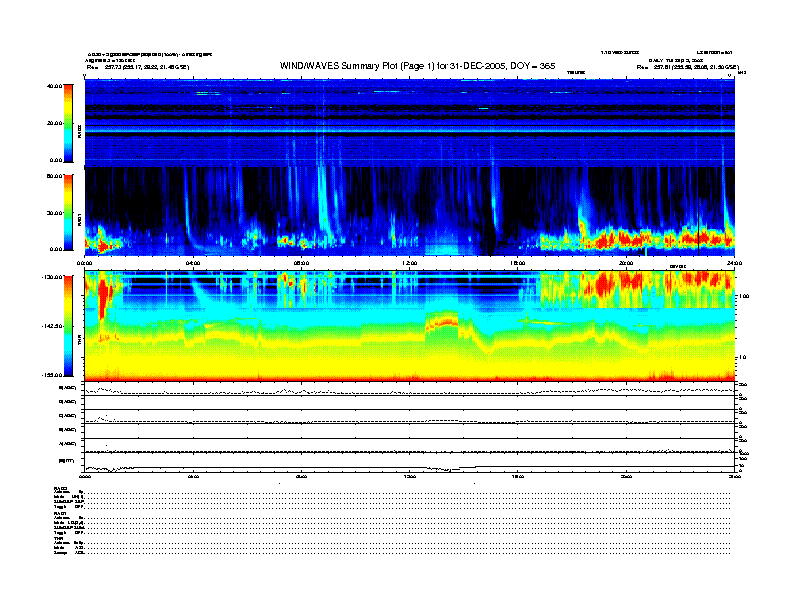Click the WIND/WAVES Summary Plot title
Image resolution: width=792 pixels, height=612 pixels.
[417, 66]
